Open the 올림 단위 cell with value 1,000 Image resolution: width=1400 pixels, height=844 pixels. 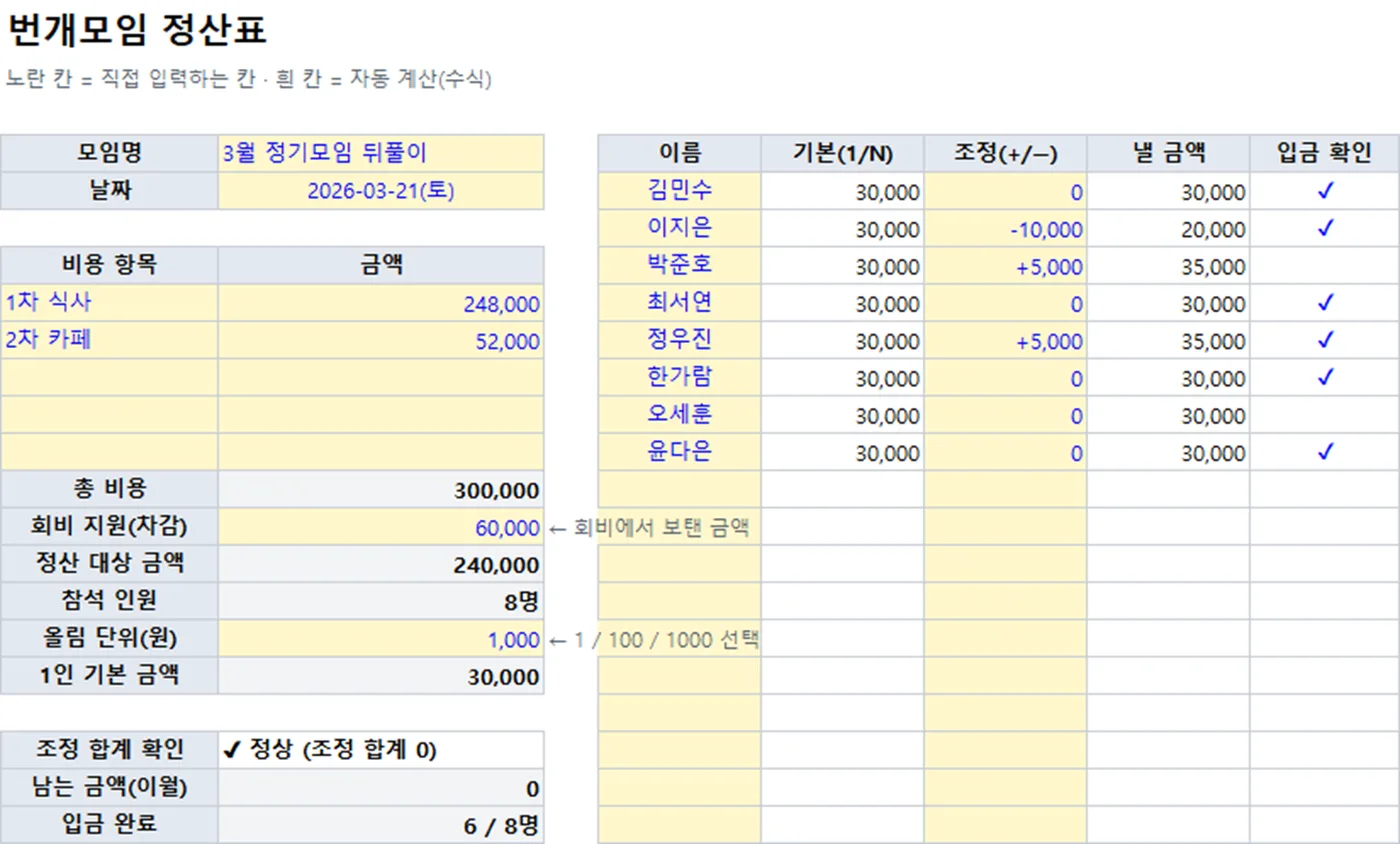click(x=381, y=638)
